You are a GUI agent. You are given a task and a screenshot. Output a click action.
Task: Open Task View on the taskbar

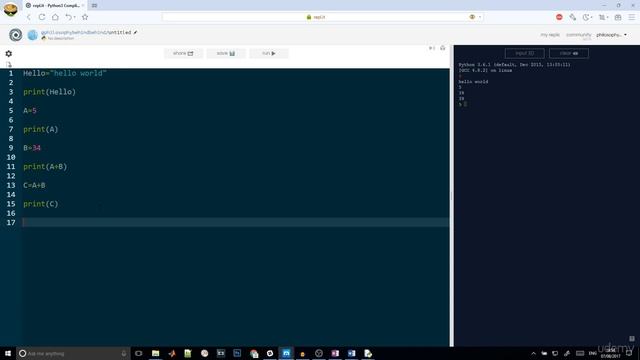point(139,353)
